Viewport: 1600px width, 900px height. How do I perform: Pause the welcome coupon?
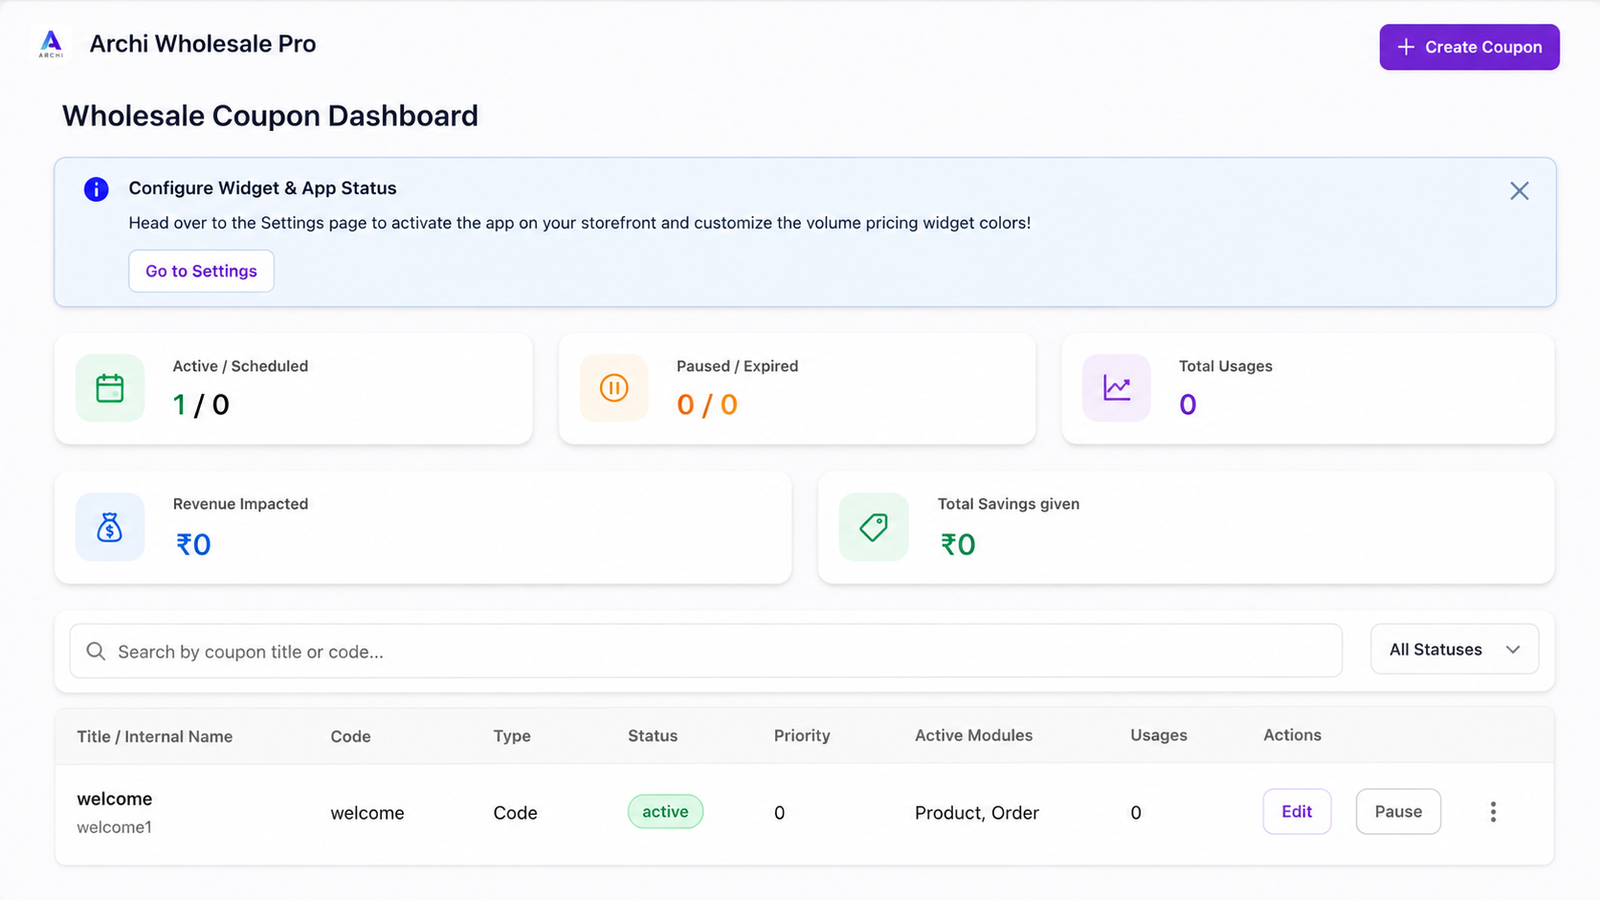click(x=1398, y=812)
